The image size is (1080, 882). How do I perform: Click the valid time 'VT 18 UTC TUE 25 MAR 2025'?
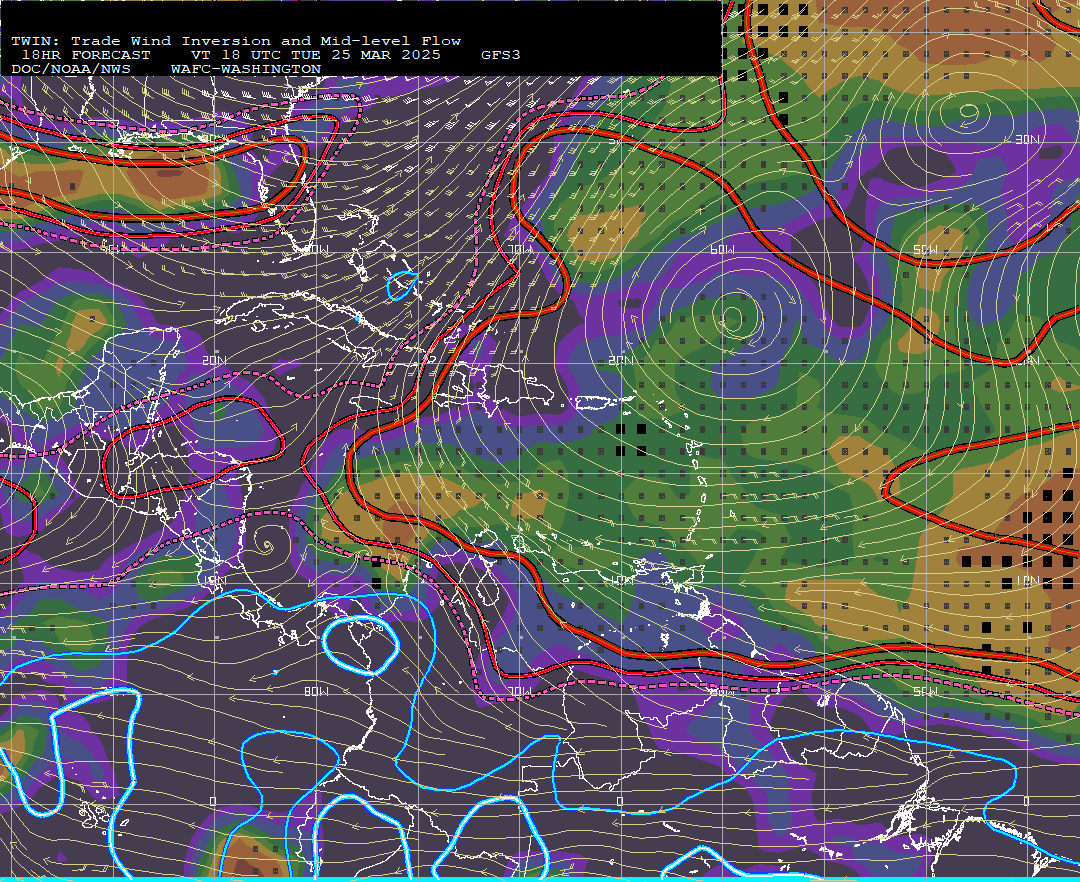tap(315, 55)
